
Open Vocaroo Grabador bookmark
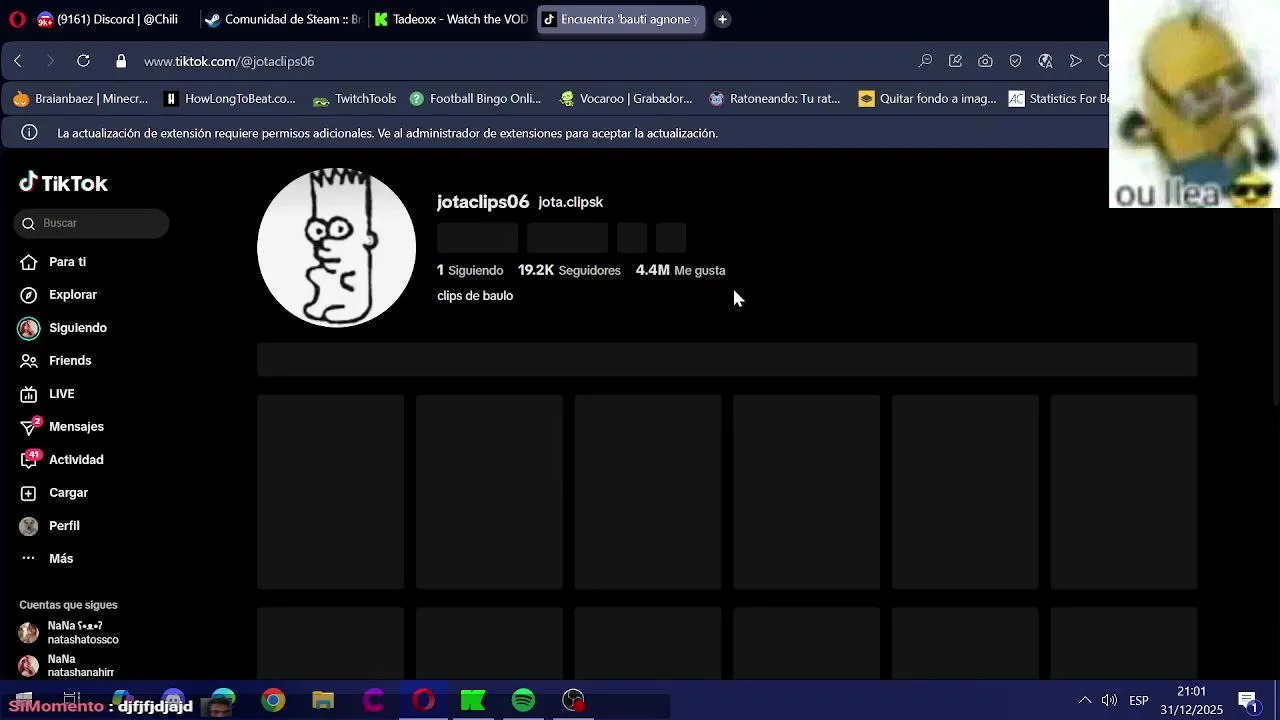[x=625, y=99]
